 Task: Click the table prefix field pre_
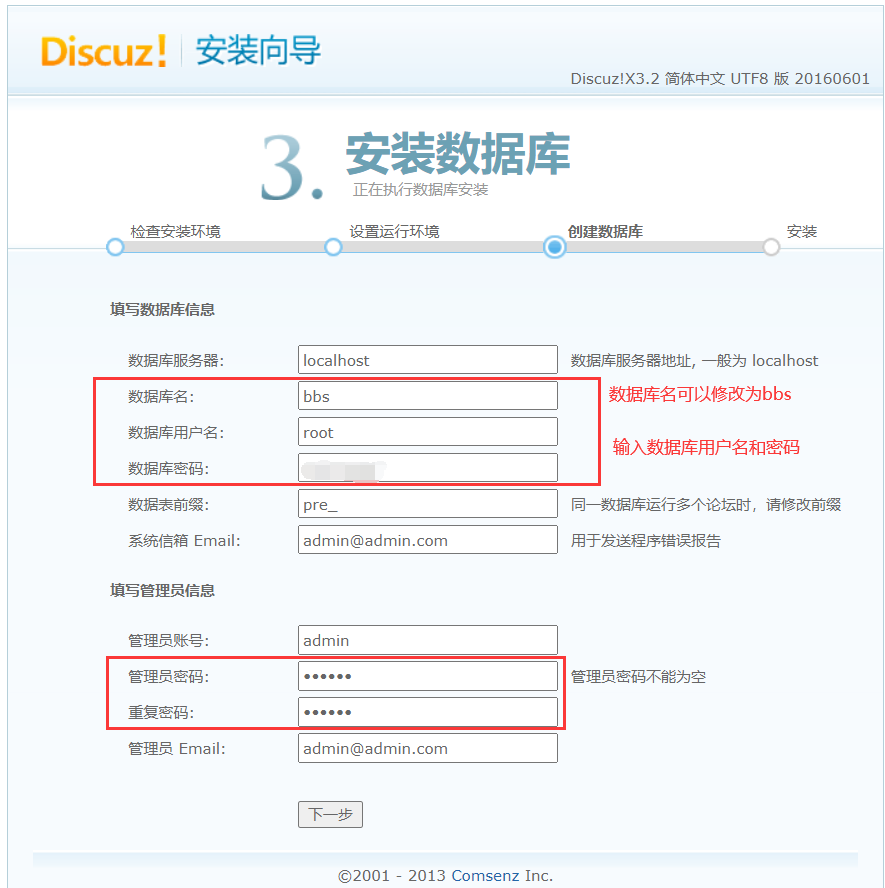click(427, 504)
